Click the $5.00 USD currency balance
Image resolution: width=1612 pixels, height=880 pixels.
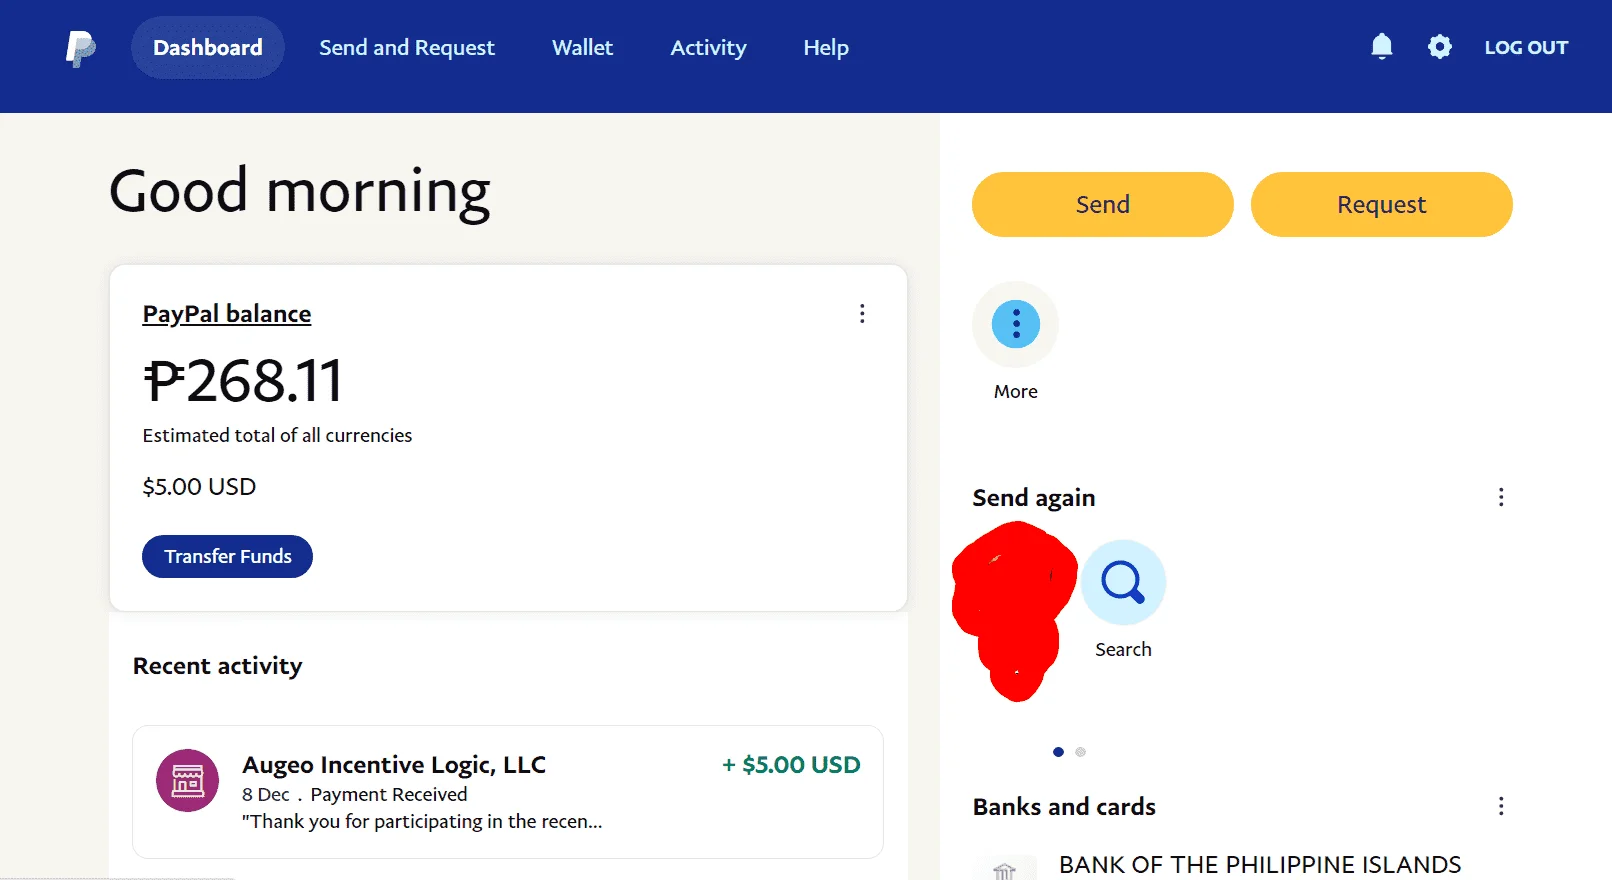tap(199, 487)
